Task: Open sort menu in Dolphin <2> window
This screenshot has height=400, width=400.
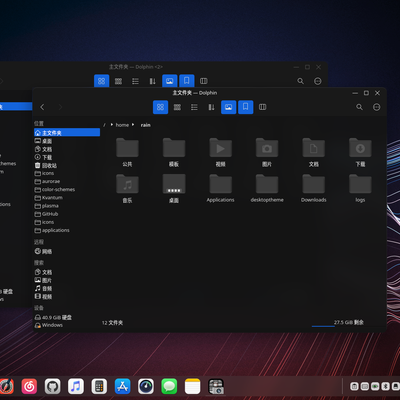Action: (152, 81)
